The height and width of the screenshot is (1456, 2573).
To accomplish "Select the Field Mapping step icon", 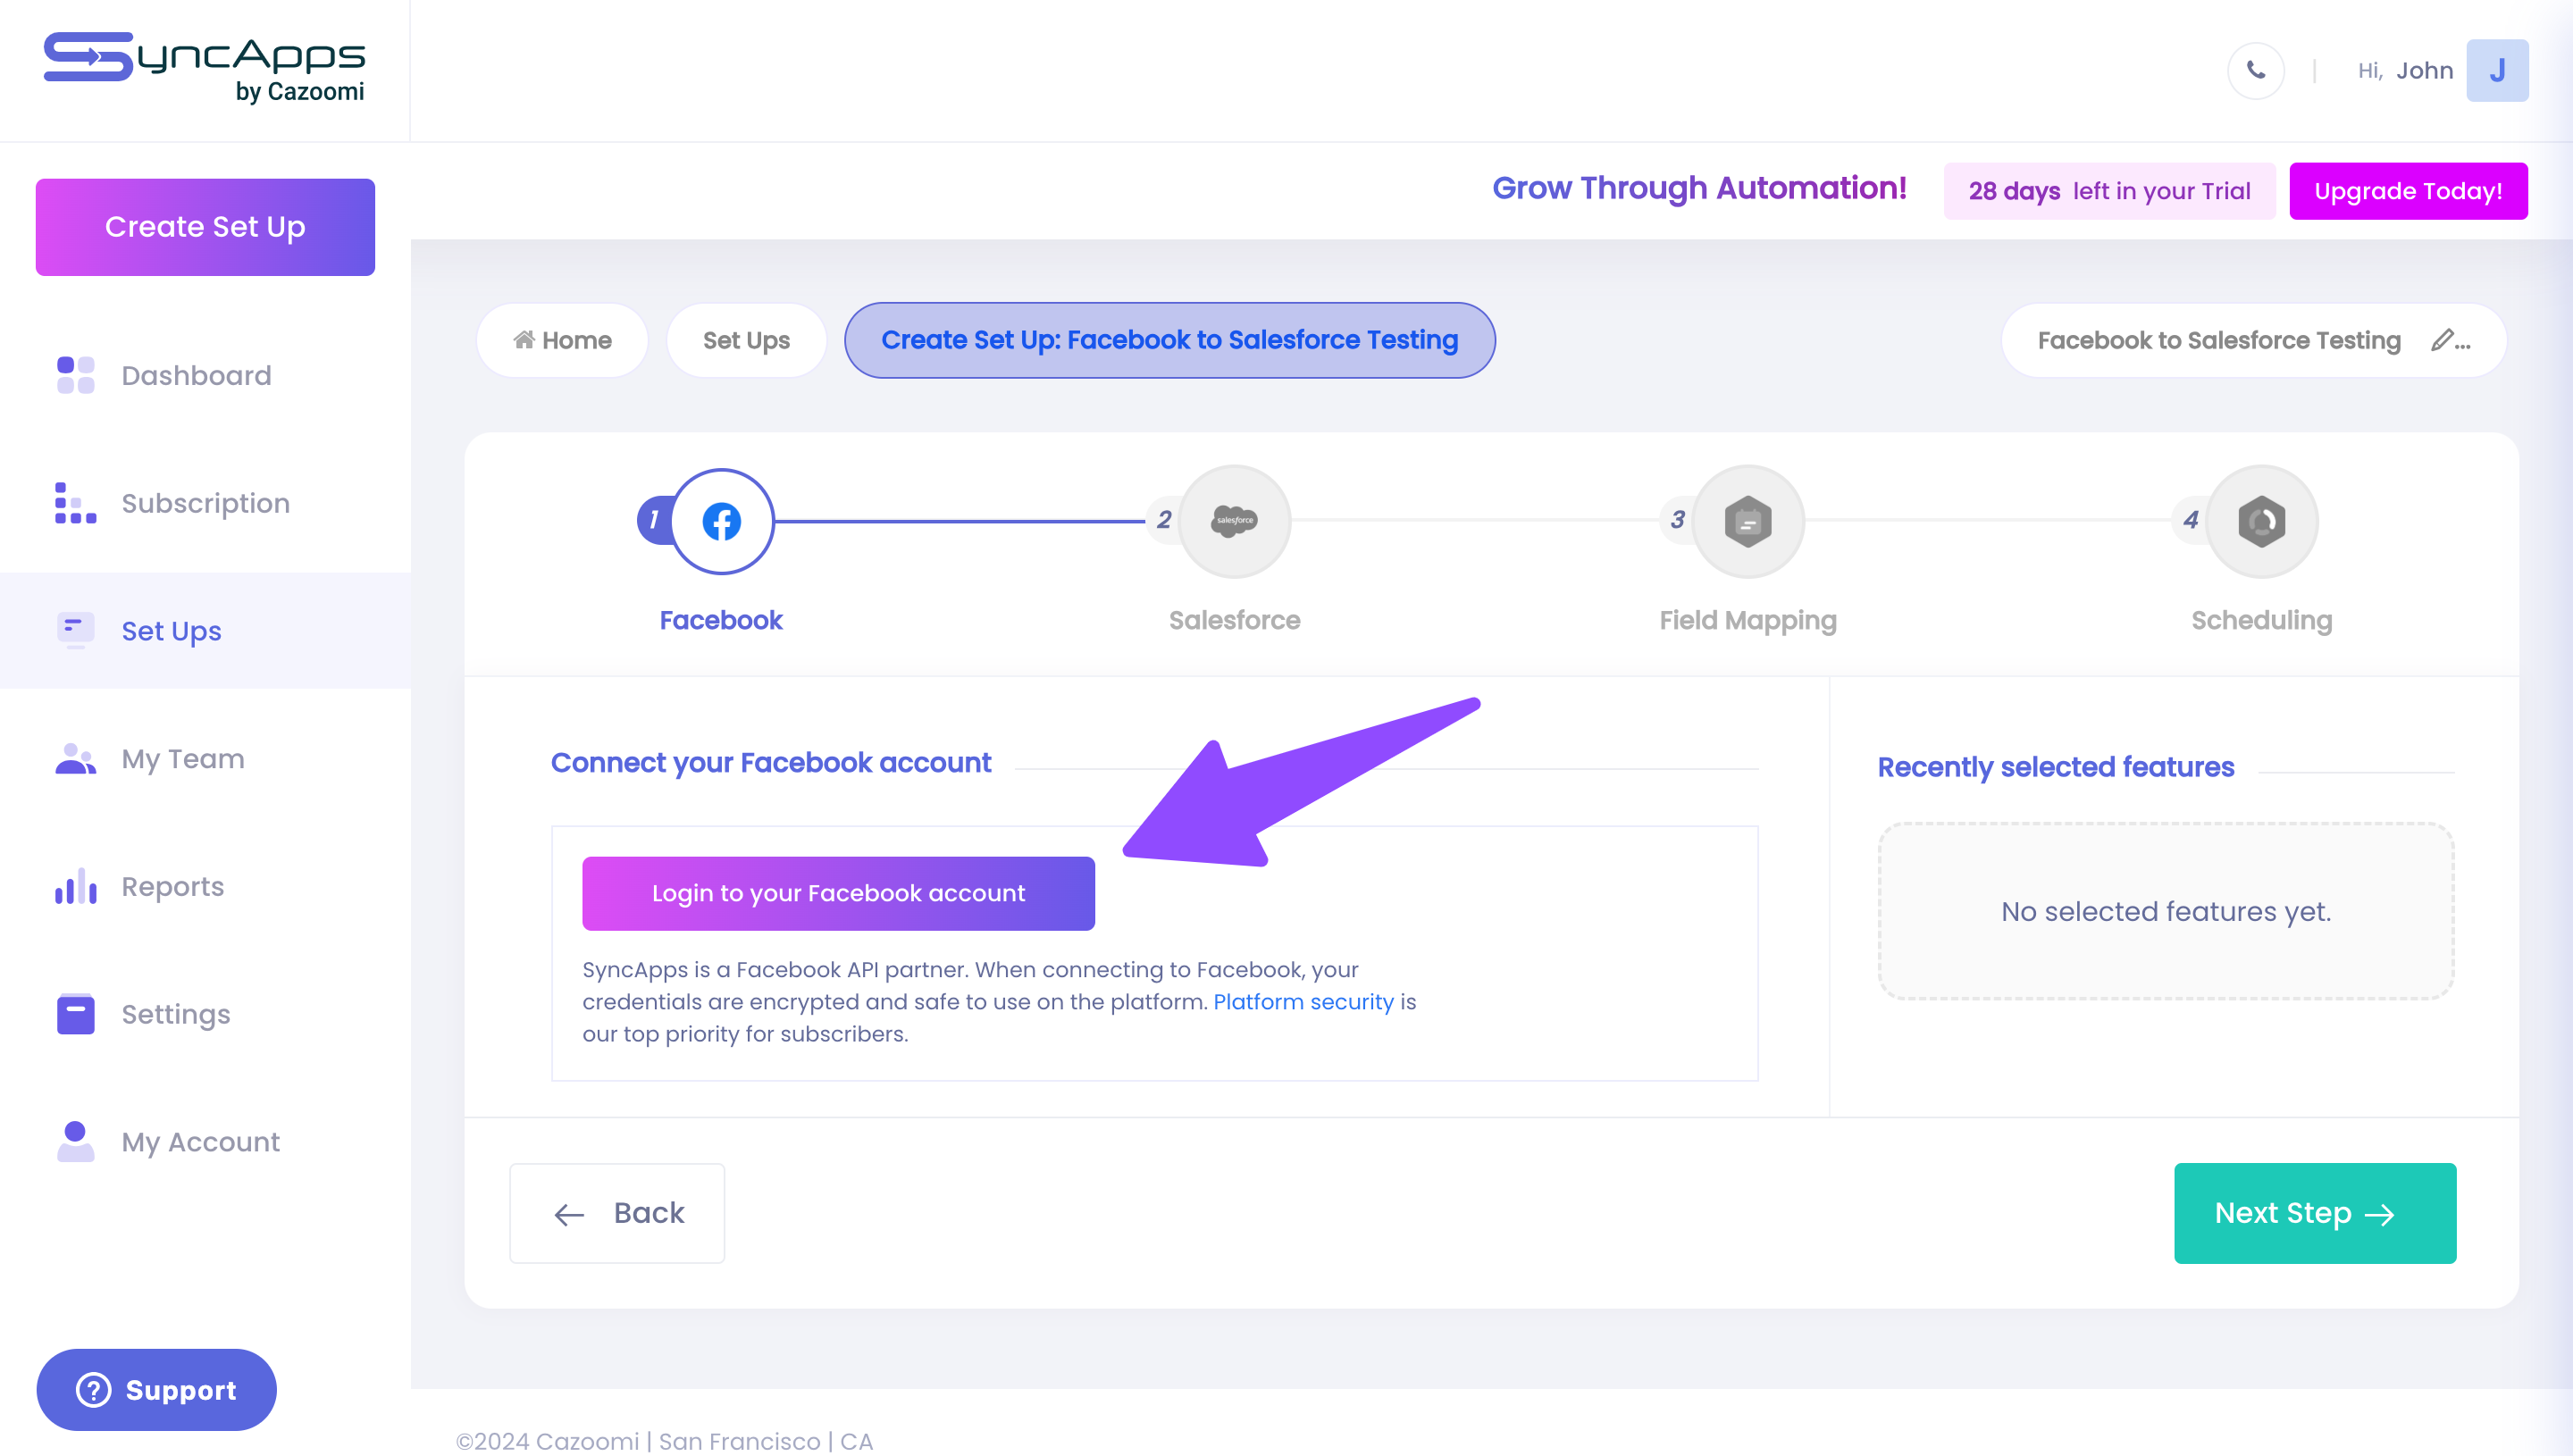I will point(1748,521).
